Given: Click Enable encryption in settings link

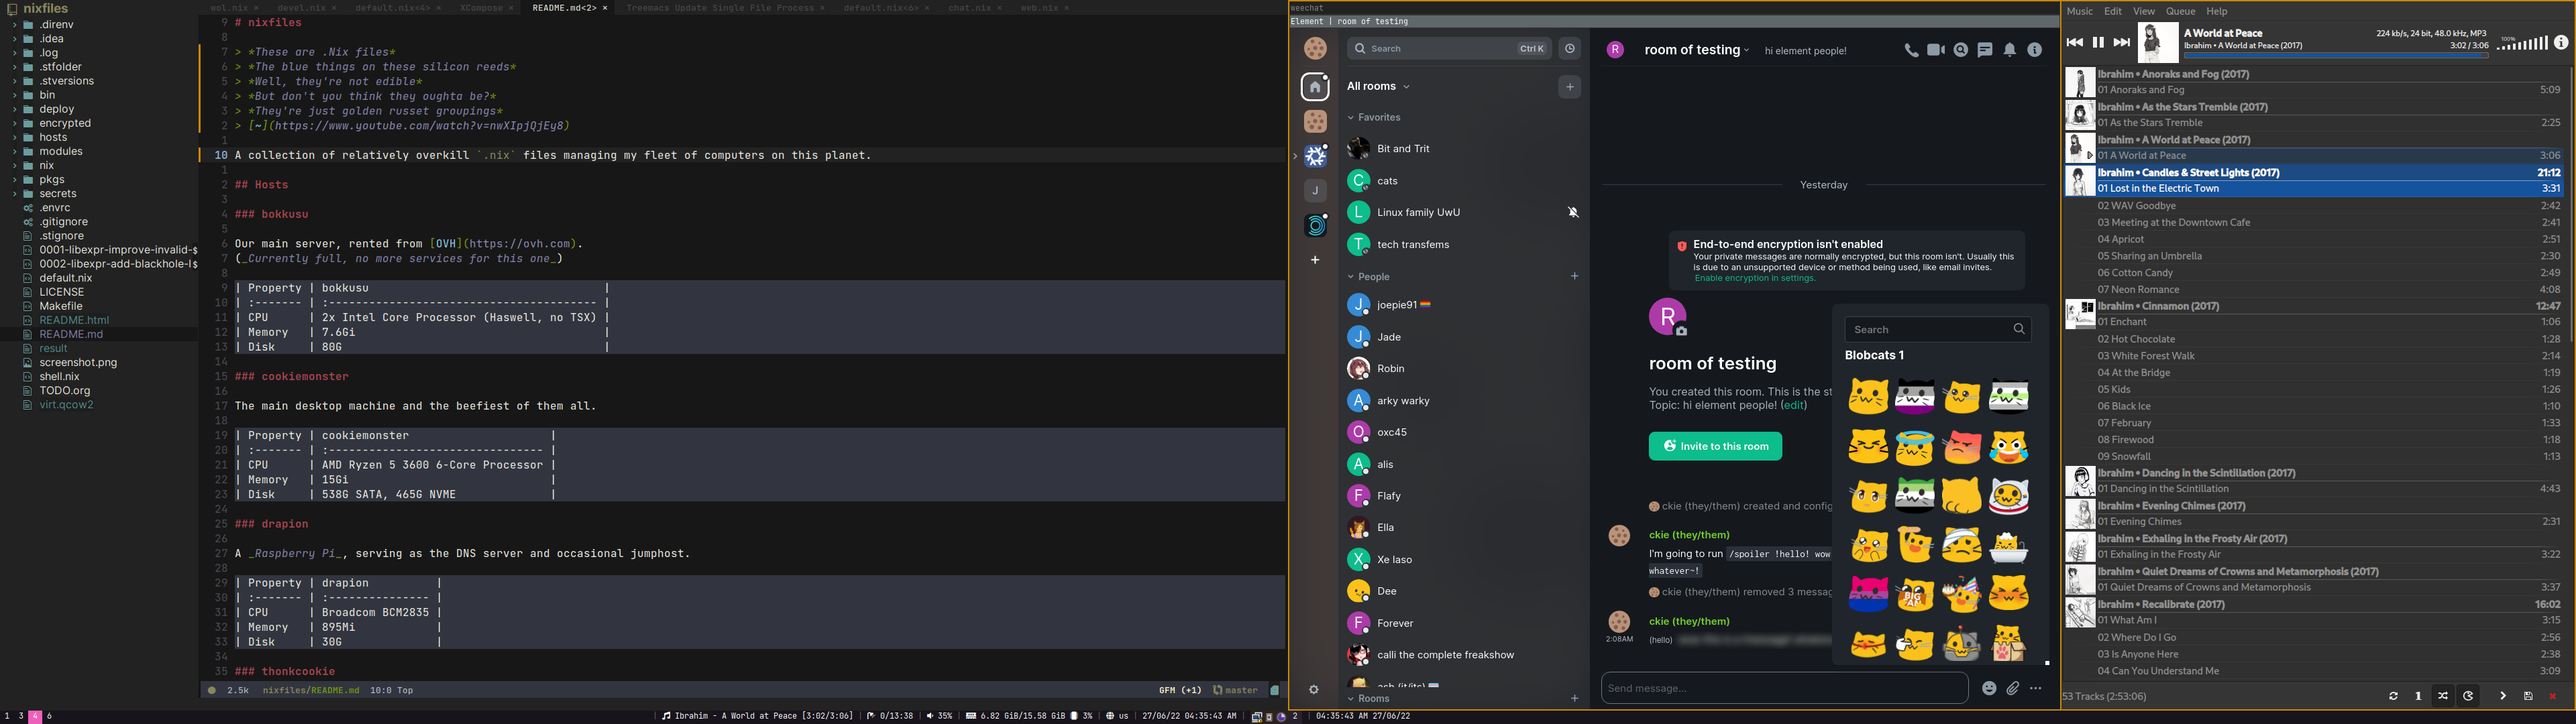Looking at the screenshot, I should coord(1754,279).
